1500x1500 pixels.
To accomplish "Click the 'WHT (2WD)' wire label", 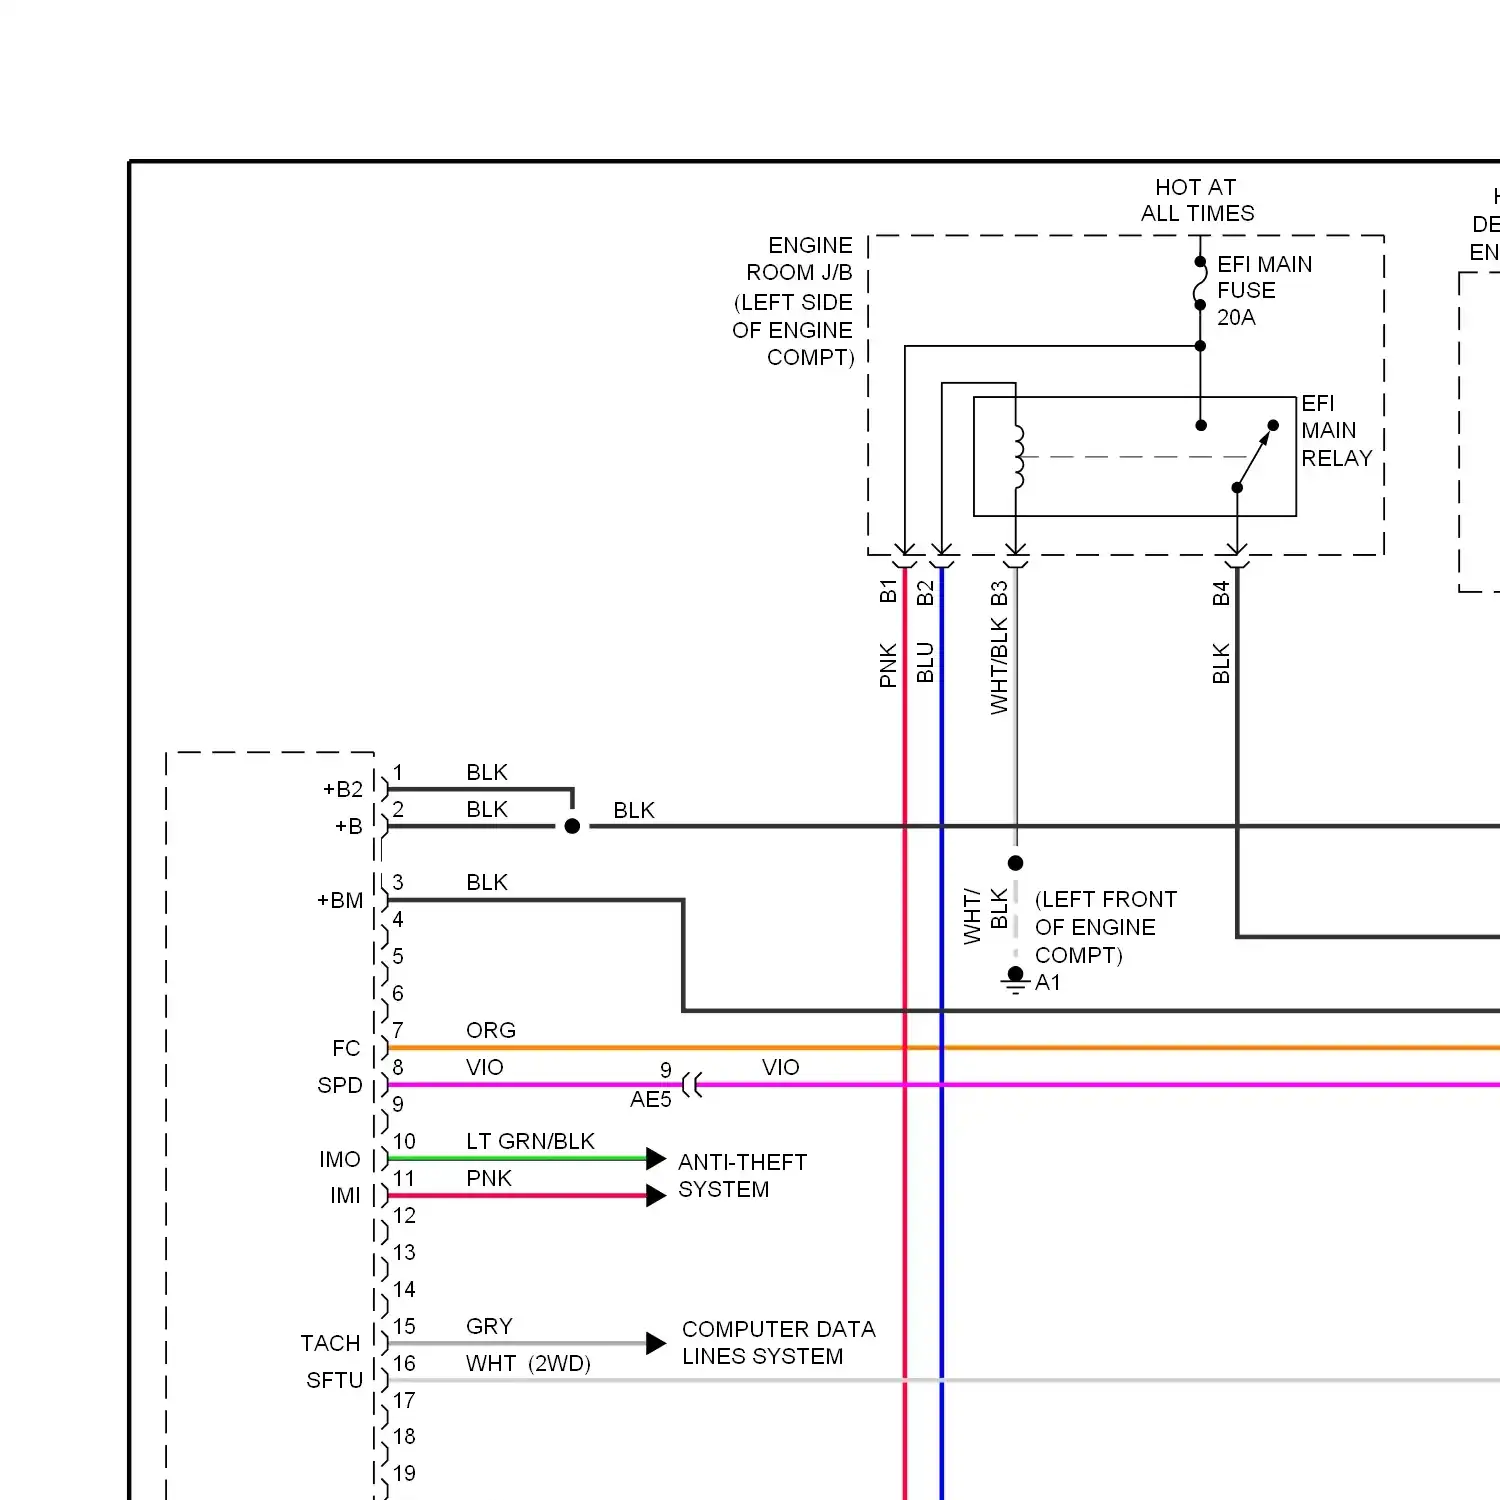I will (528, 1363).
